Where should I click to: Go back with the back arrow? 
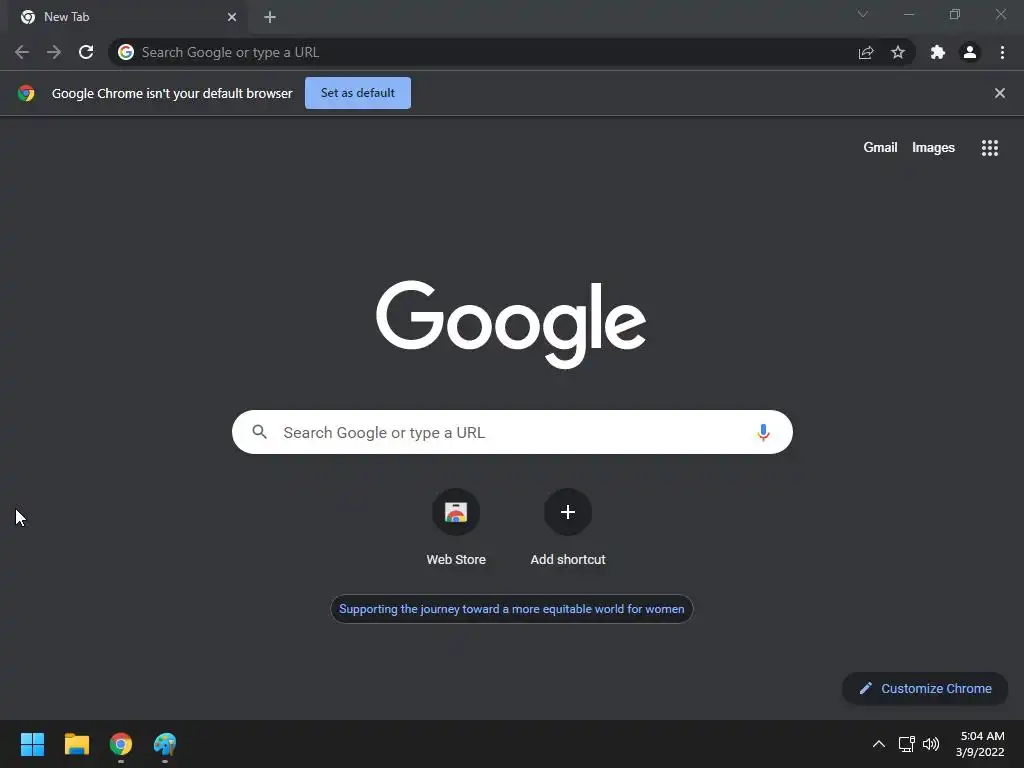[22, 52]
